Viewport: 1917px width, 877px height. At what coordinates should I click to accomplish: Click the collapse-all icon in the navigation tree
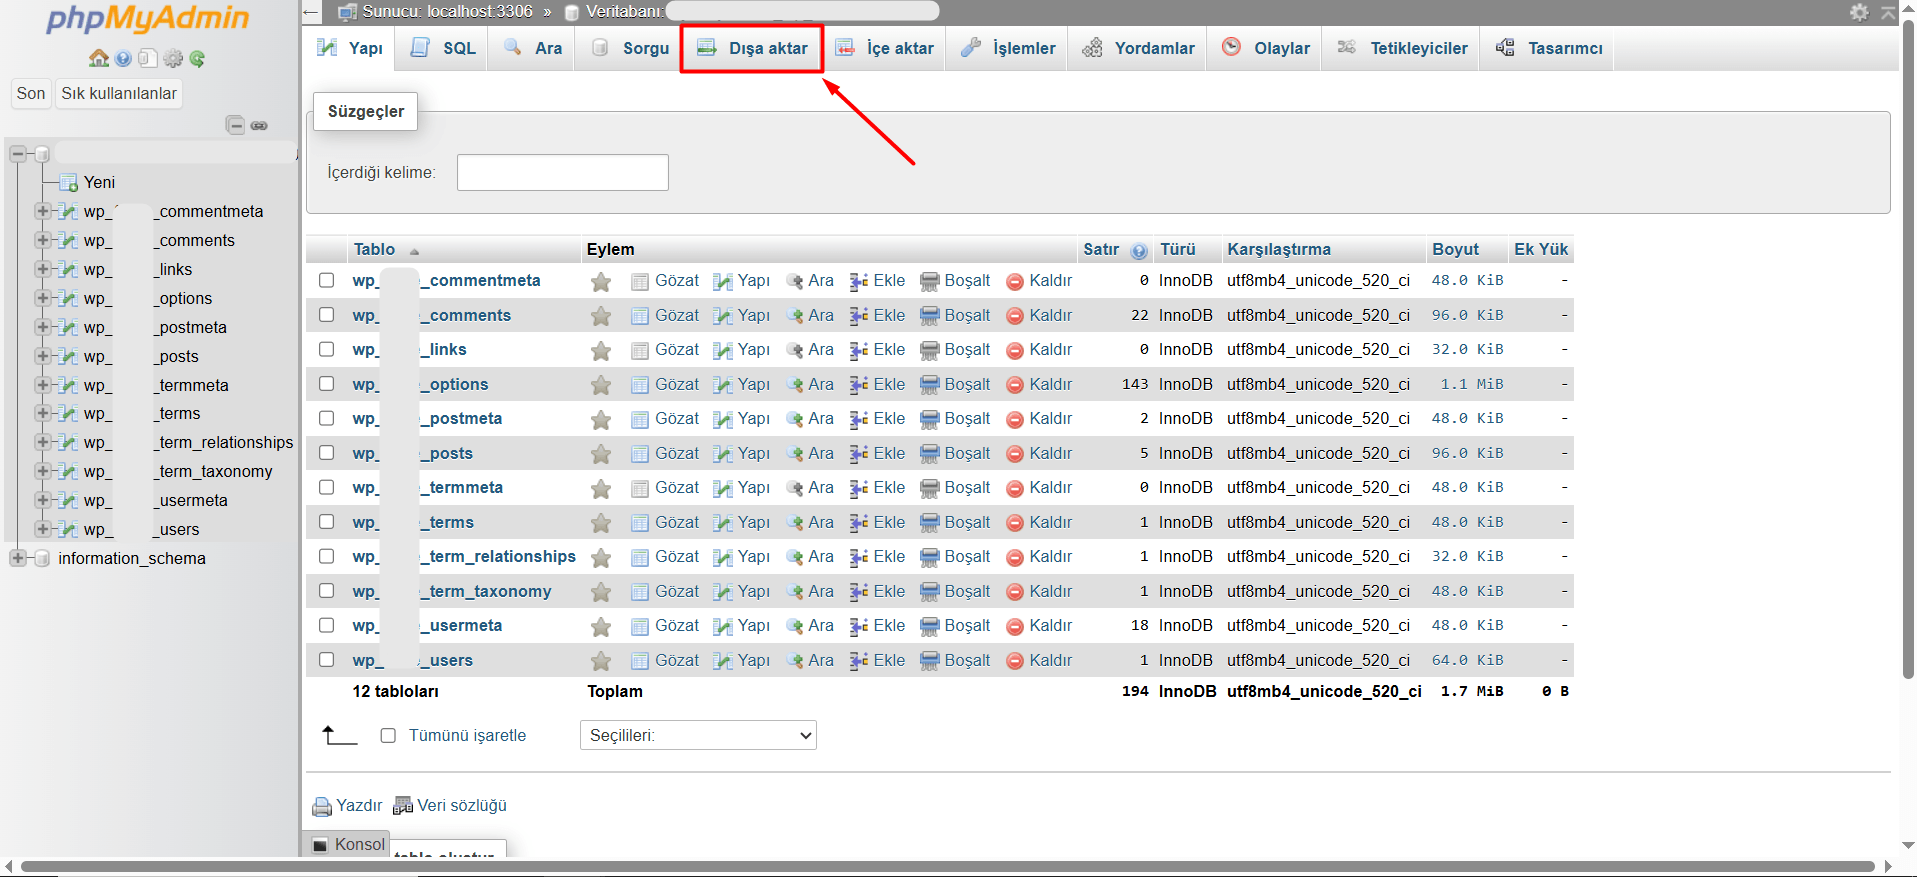(235, 125)
